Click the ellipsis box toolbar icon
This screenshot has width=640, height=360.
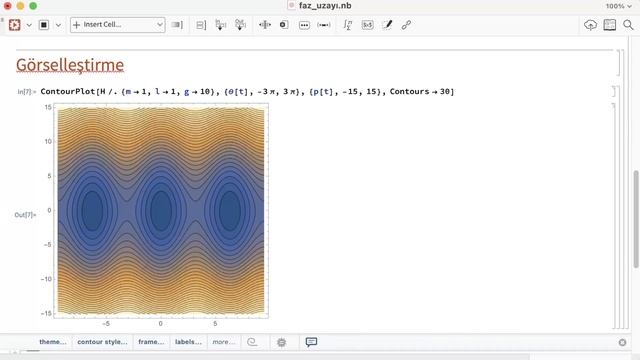[x=304, y=25]
